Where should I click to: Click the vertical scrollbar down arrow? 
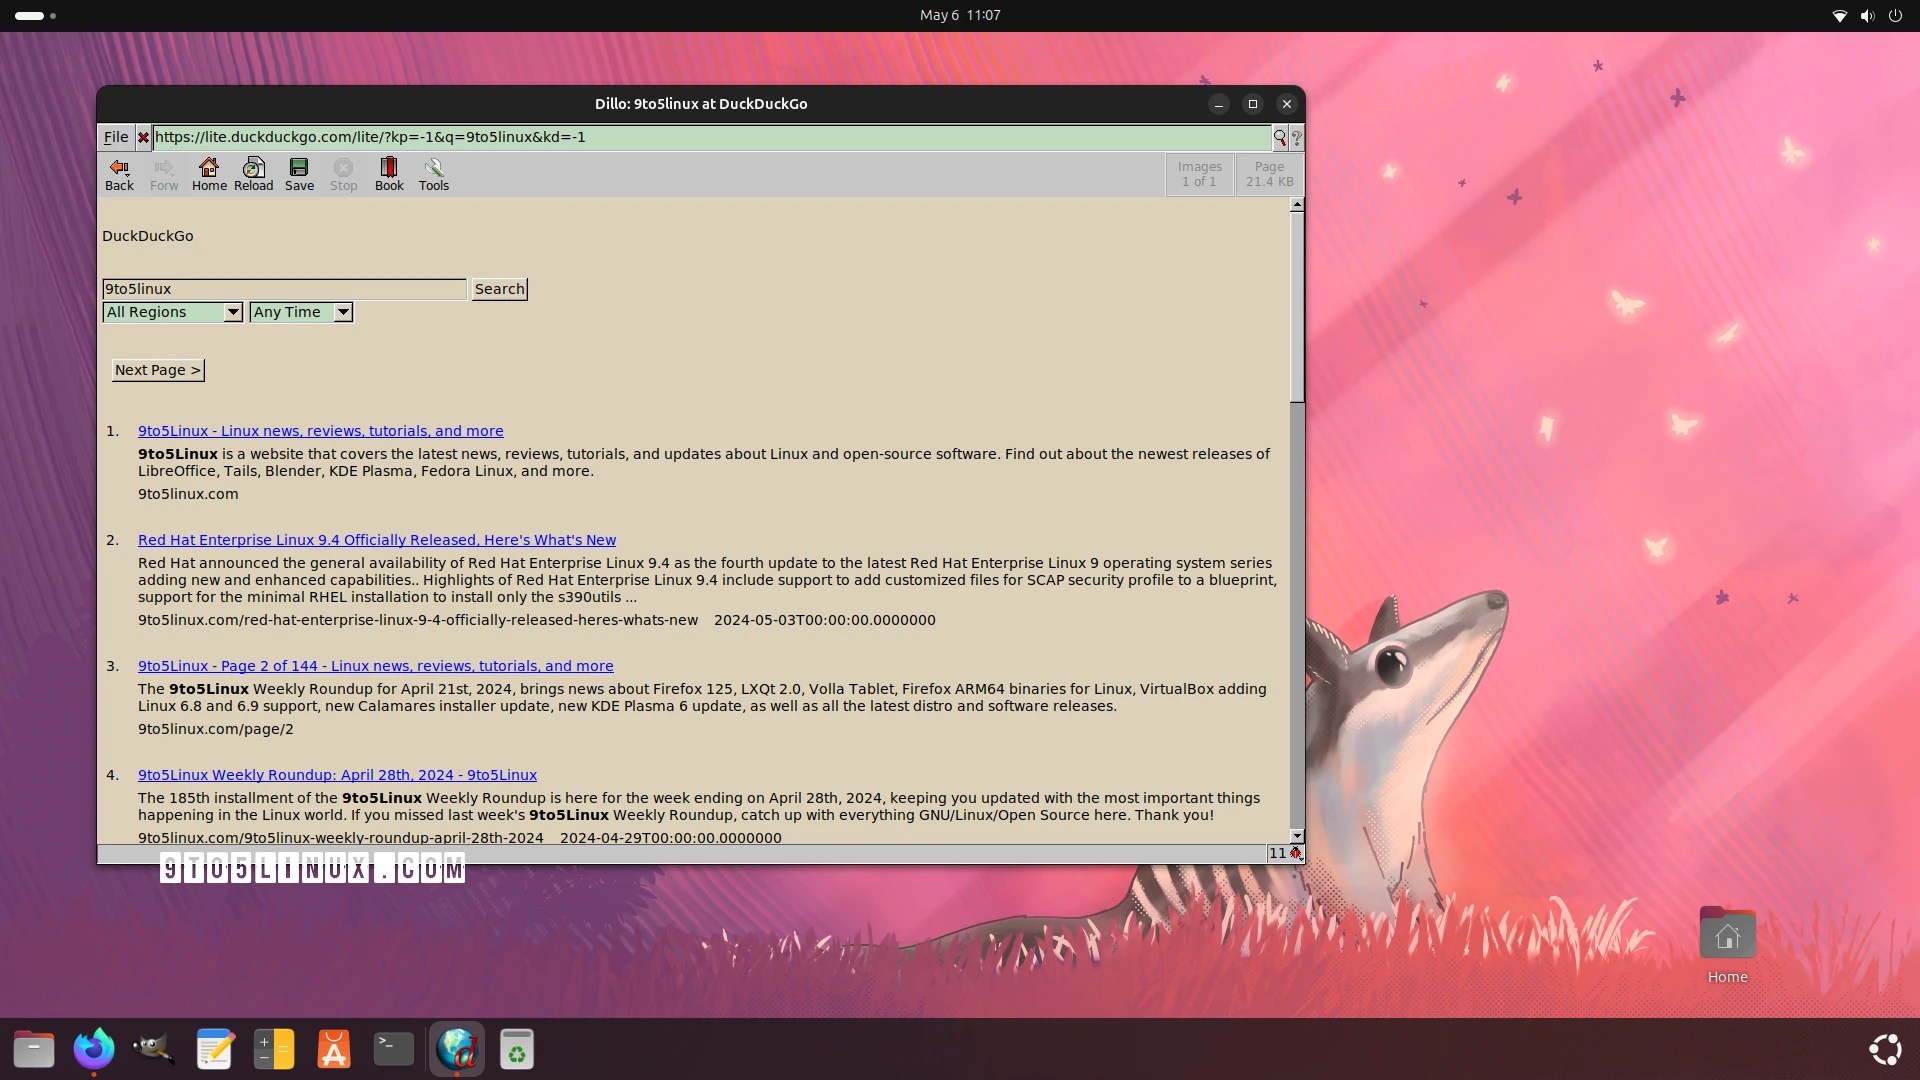[1297, 836]
